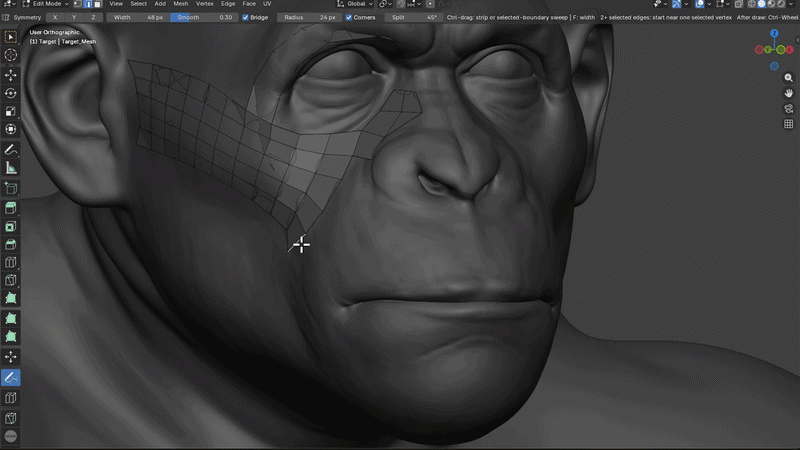The height and width of the screenshot is (450, 800).
Task: Click the viewport zoom magnifier gizmo
Action: (x=788, y=78)
